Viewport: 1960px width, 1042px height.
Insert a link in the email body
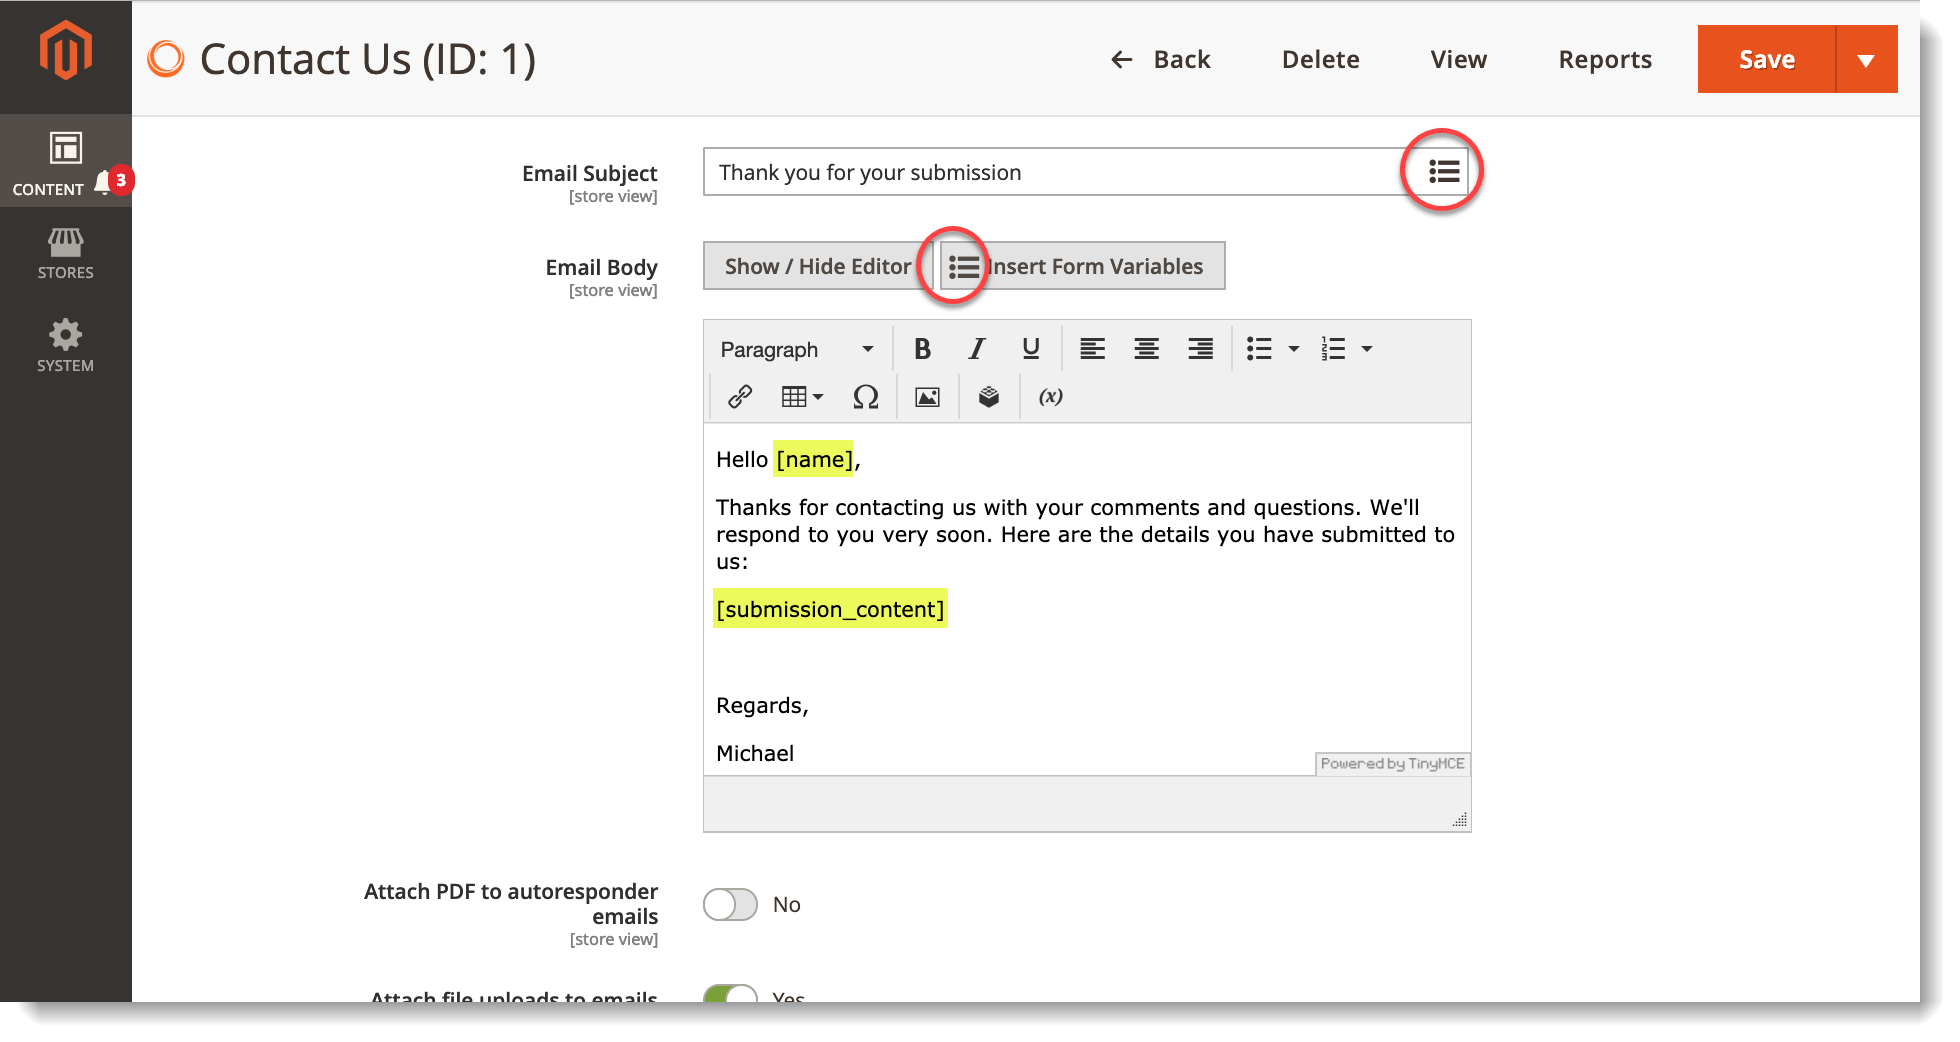point(740,396)
